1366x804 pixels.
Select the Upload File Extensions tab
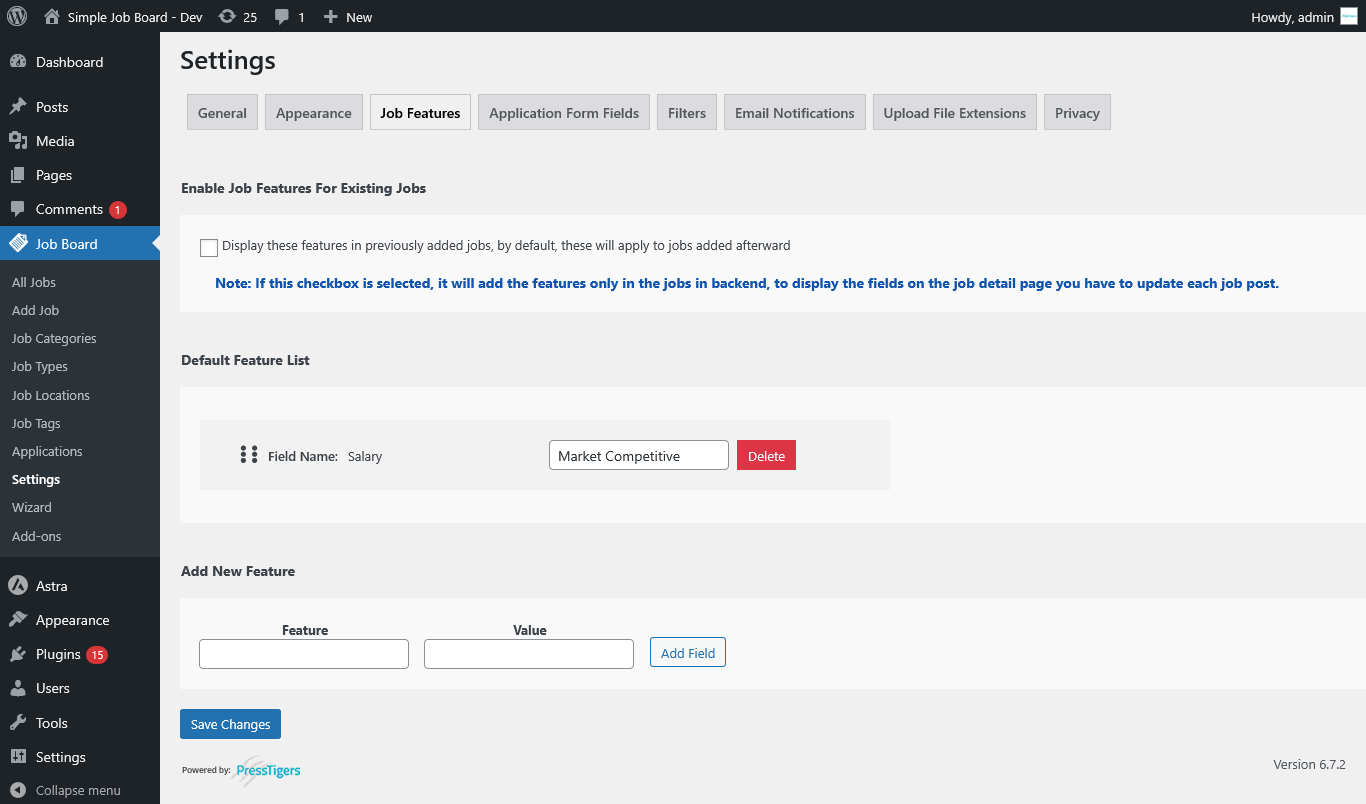954,113
